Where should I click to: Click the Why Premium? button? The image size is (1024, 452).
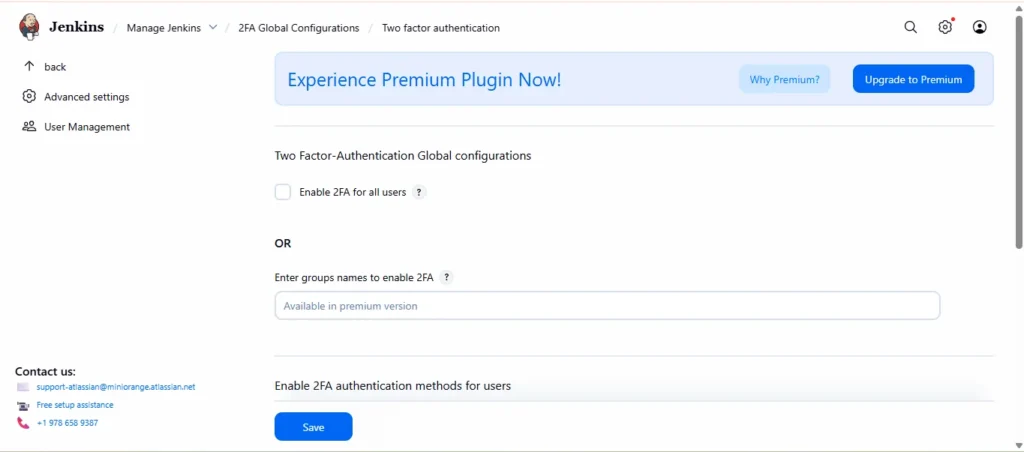784,79
